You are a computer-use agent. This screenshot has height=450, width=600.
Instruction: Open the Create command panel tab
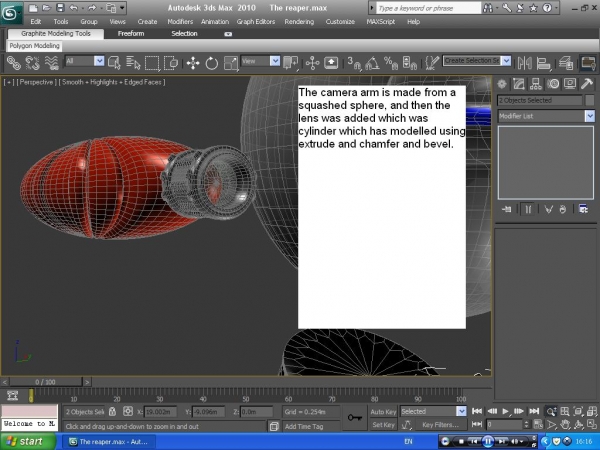pyautogui.click(x=502, y=84)
